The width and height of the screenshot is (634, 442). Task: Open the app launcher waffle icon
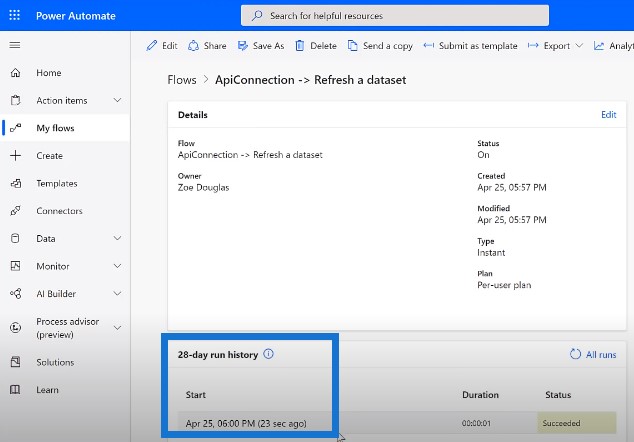tap(15, 15)
